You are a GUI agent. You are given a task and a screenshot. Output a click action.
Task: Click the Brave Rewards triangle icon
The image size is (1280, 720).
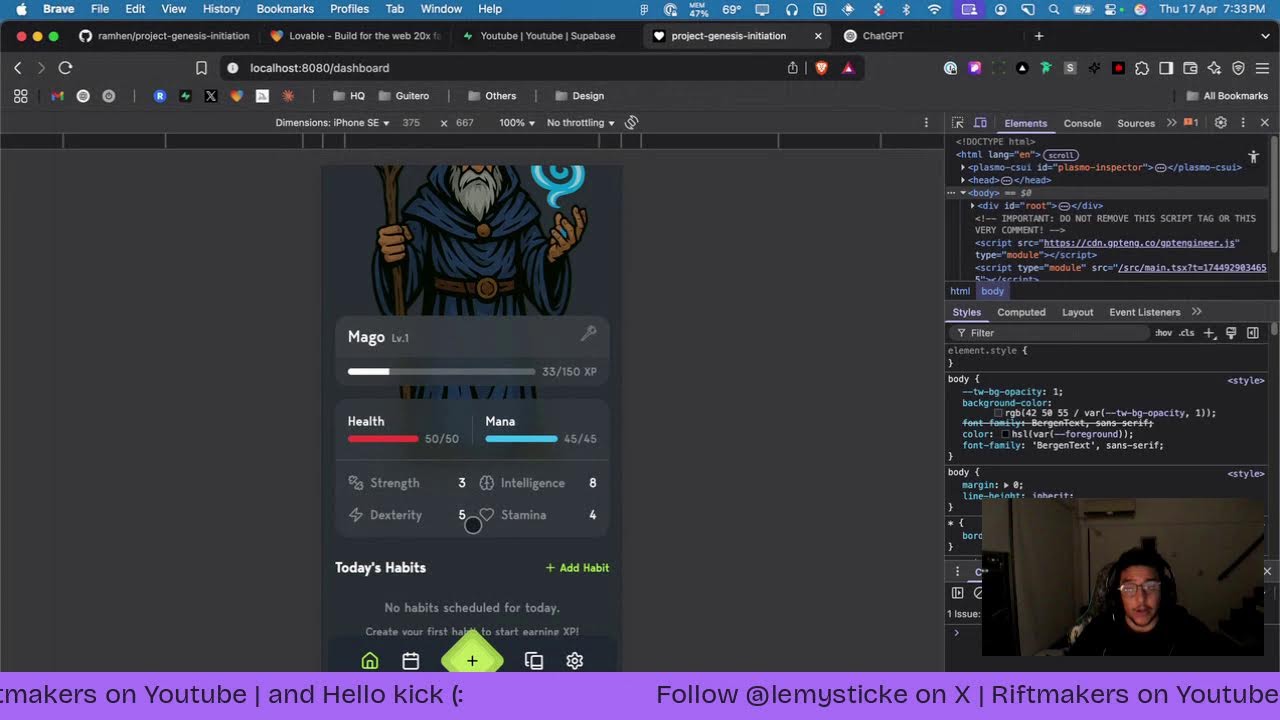point(848,68)
